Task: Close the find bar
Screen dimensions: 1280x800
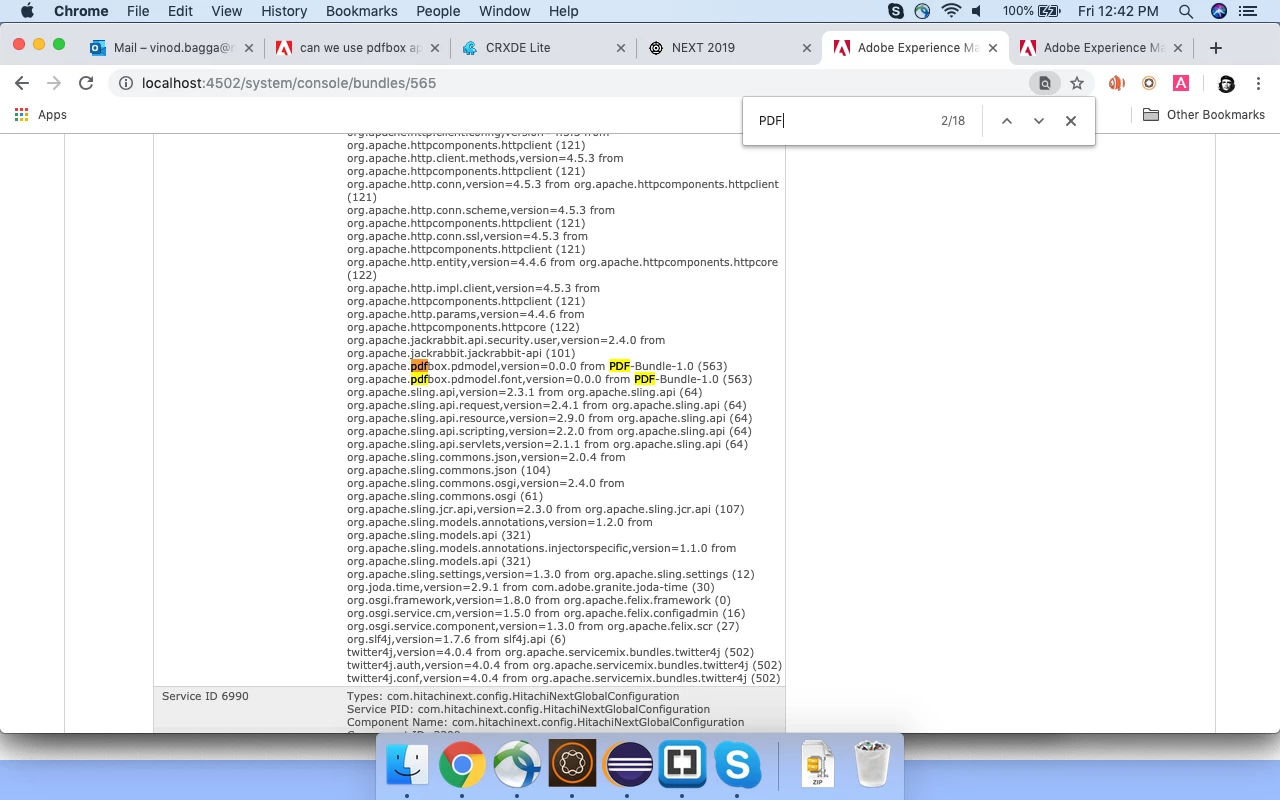Action: coord(1071,121)
